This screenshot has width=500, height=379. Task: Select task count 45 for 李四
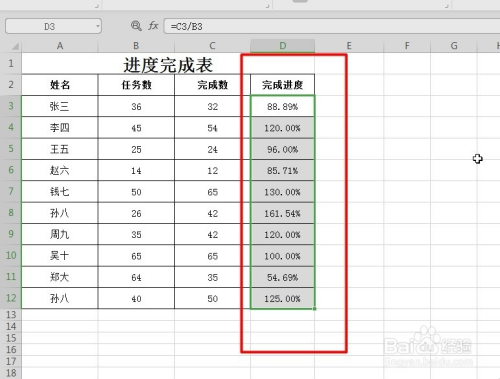pos(136,128)
